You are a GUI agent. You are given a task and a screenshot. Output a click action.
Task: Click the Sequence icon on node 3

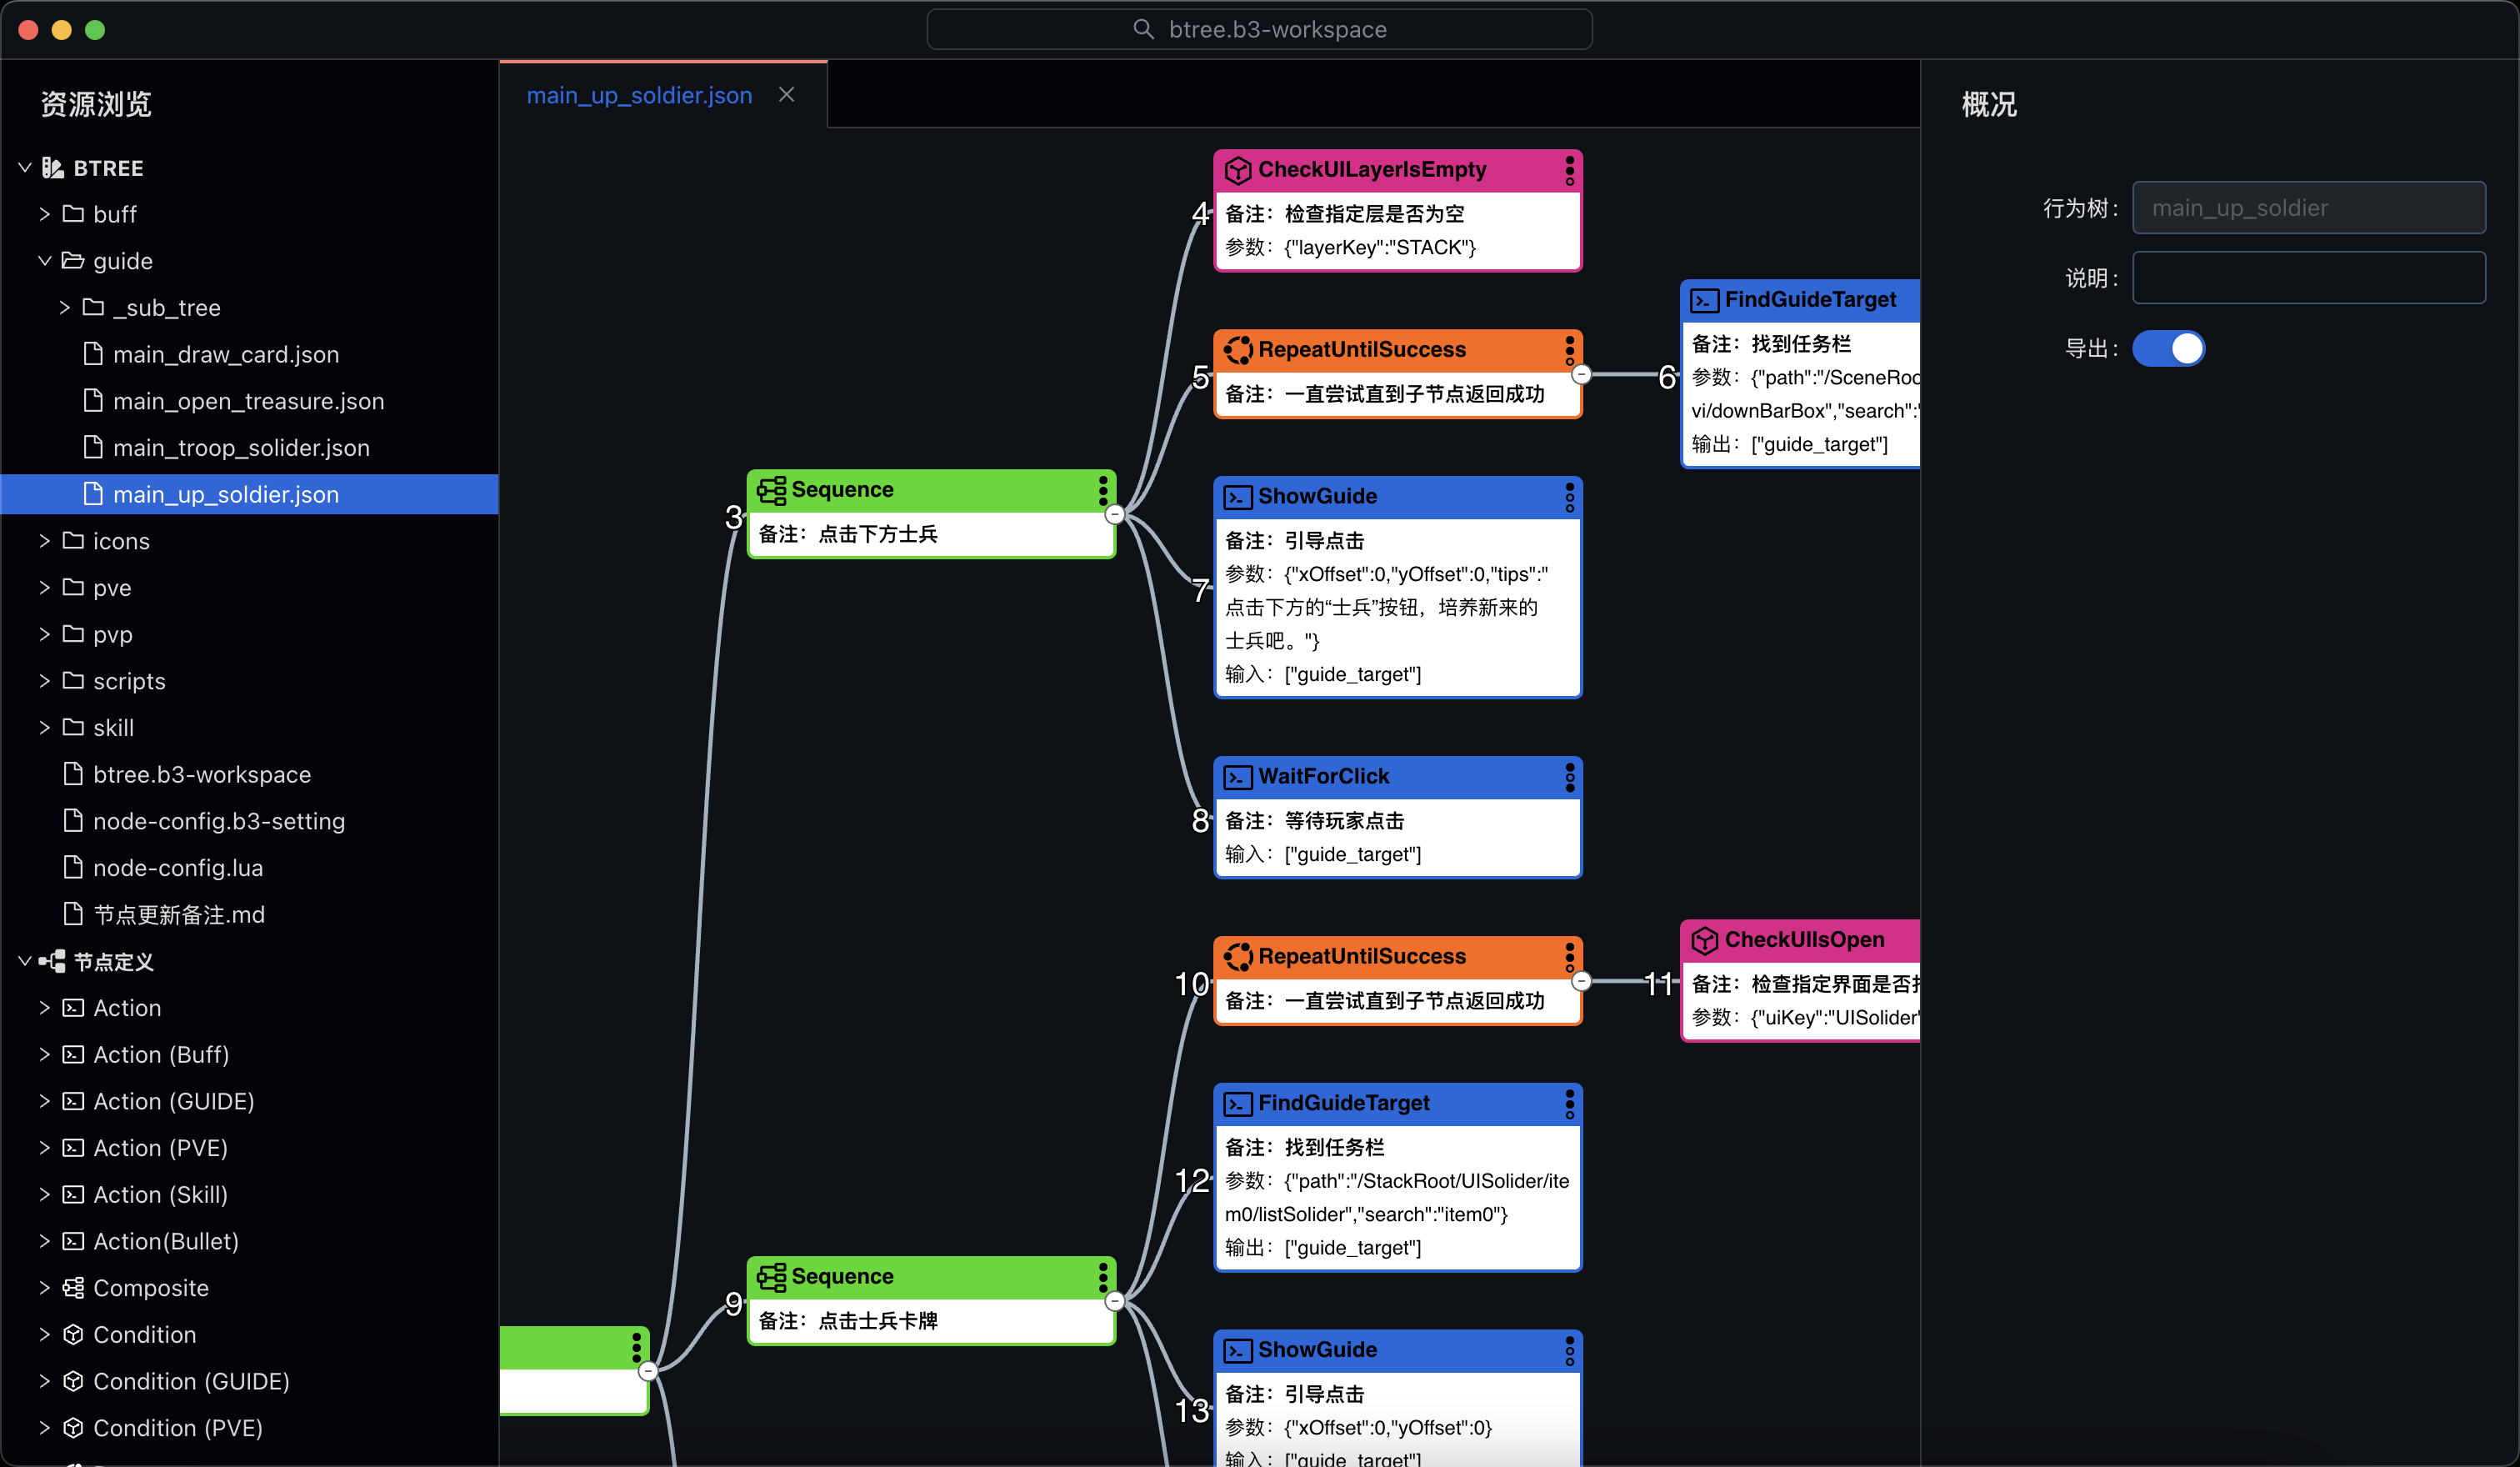tap(771, 490)
